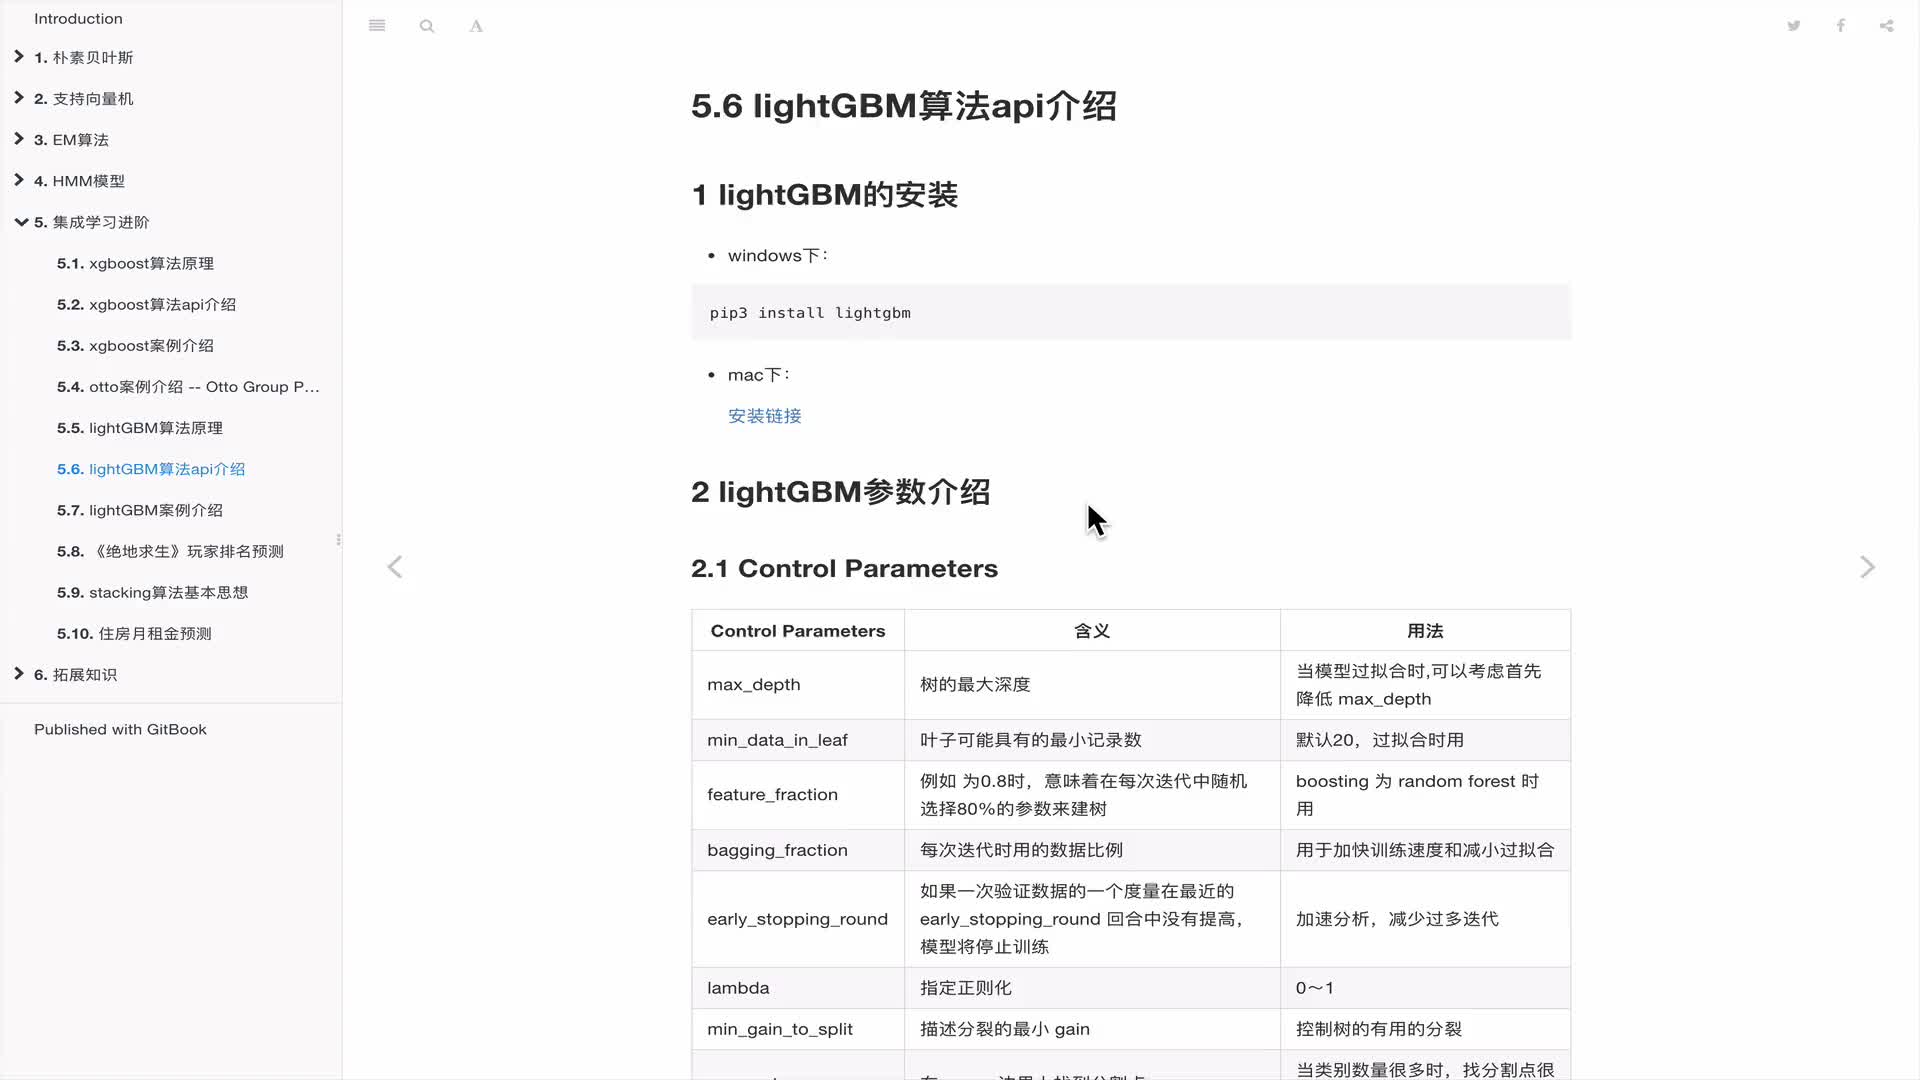Open 1. 朴素贝叶斯 chapter

coord(83,58)
